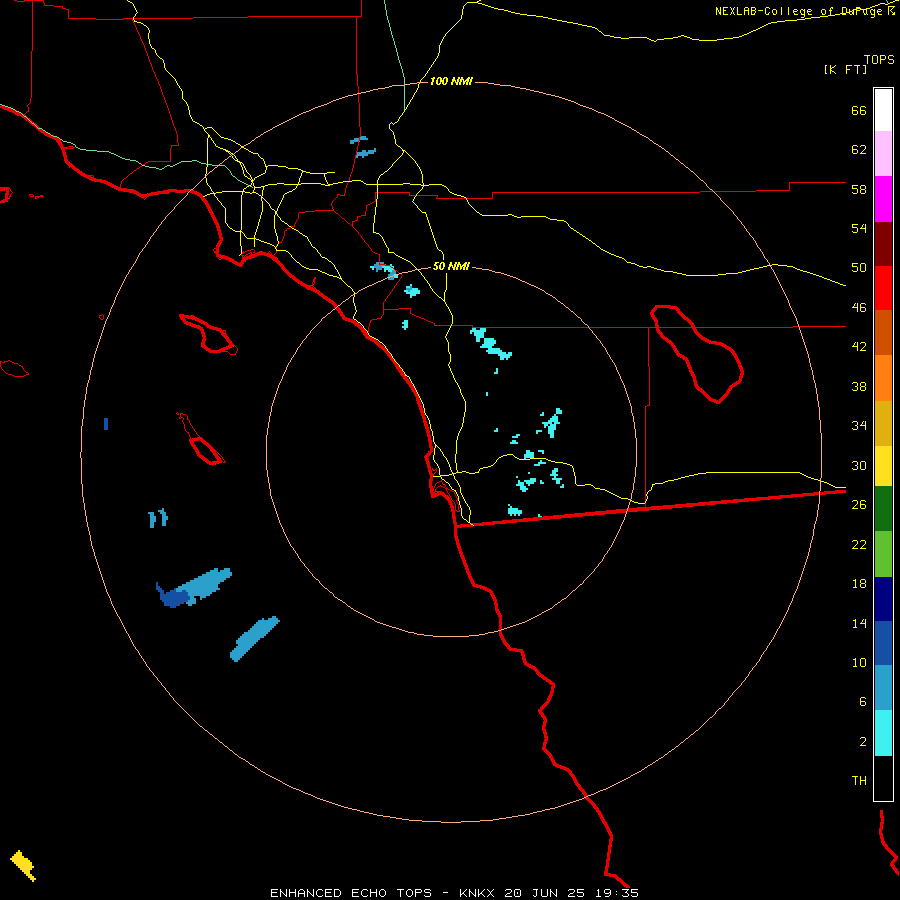Click the '20 JUN 25' date in the footer
The image size is (900, 900).
pyautogui.click(x=545, y=893)
